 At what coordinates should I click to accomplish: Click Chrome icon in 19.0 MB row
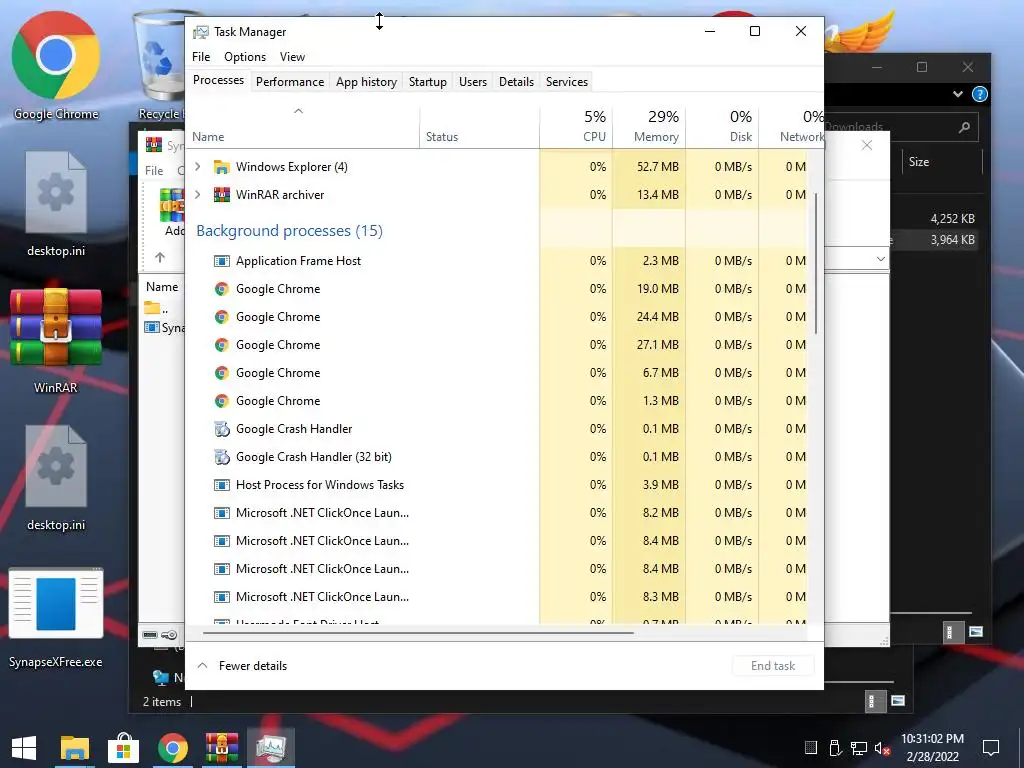pyautogui.click(x=222, y=289)
